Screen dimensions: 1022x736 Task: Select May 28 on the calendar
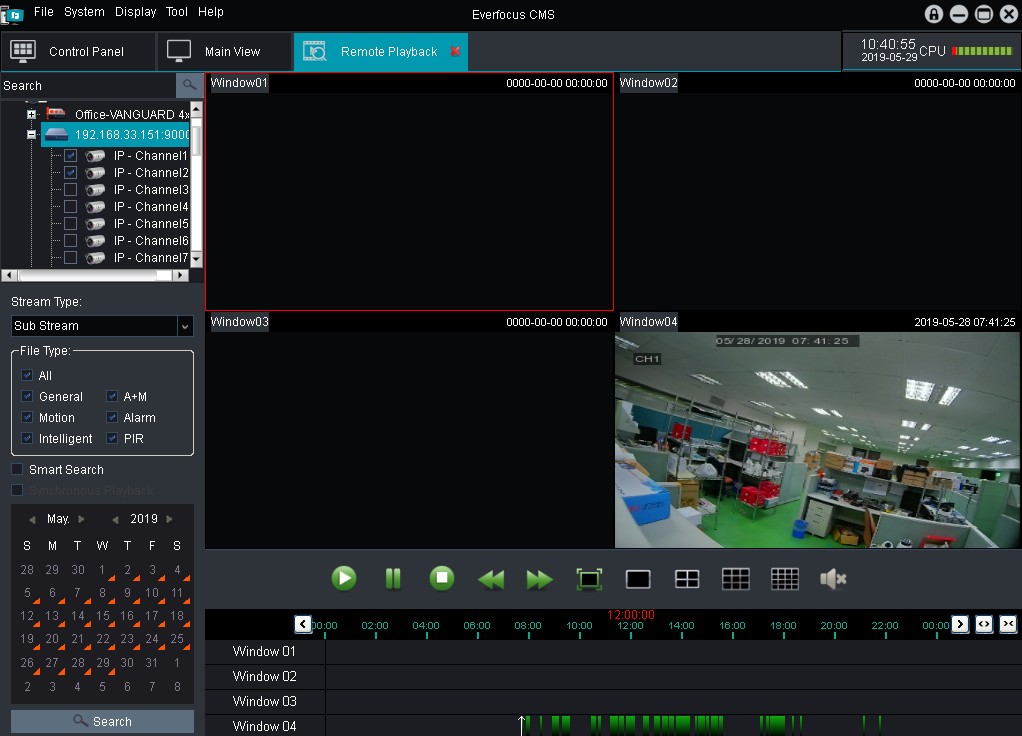[78, 663]
